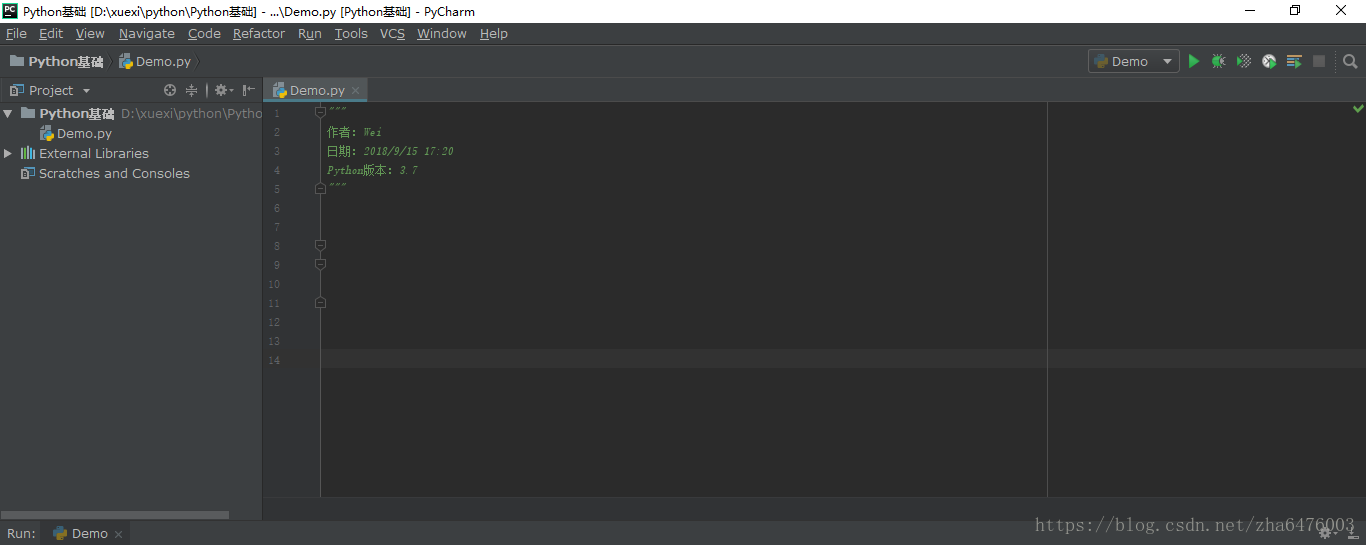Close the Demo.py editor tab
This screenshot has height=545, width=1366.
[355, 91]
